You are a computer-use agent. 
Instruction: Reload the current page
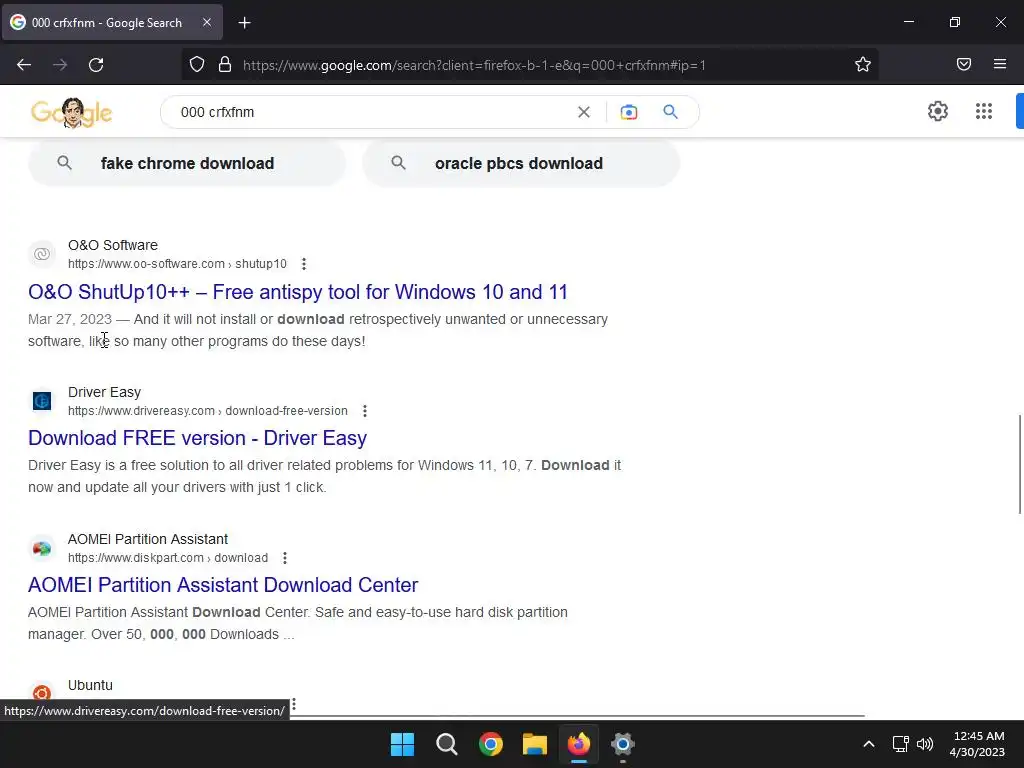[96, 65]
